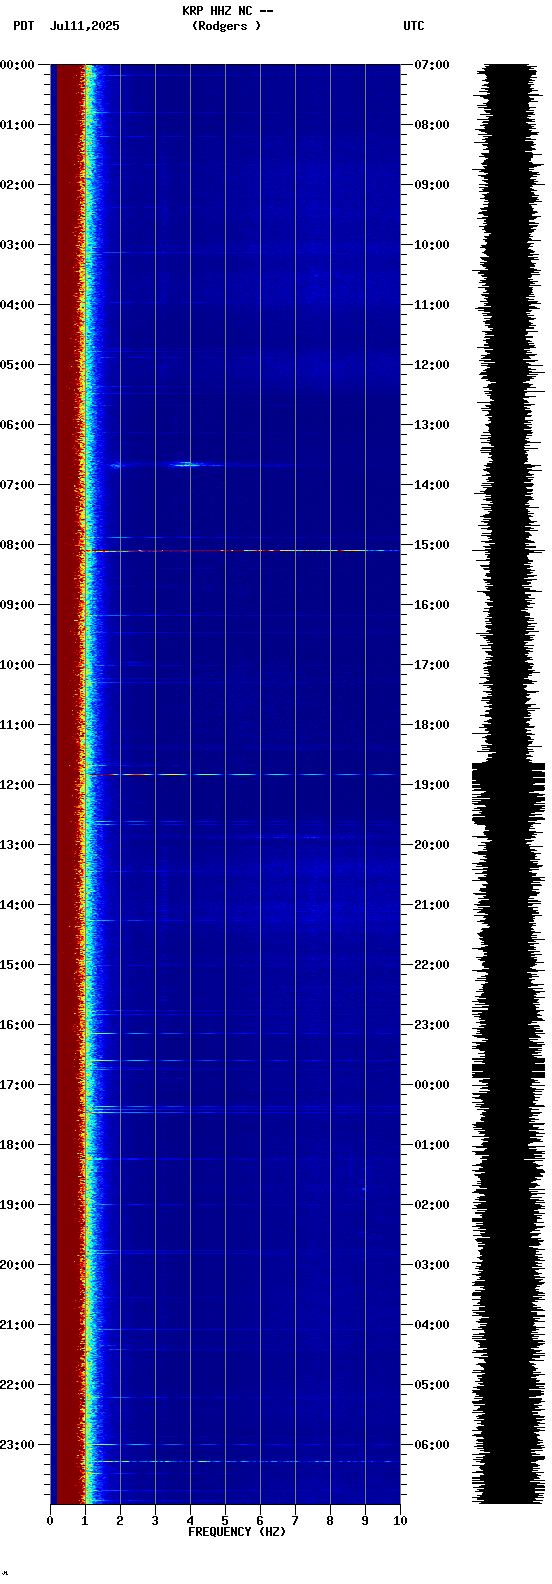552x1584 pixels.
Task: Click the dashed event line near 11:50 PDT
Action: pyautogui.click(x=242, y=774)
